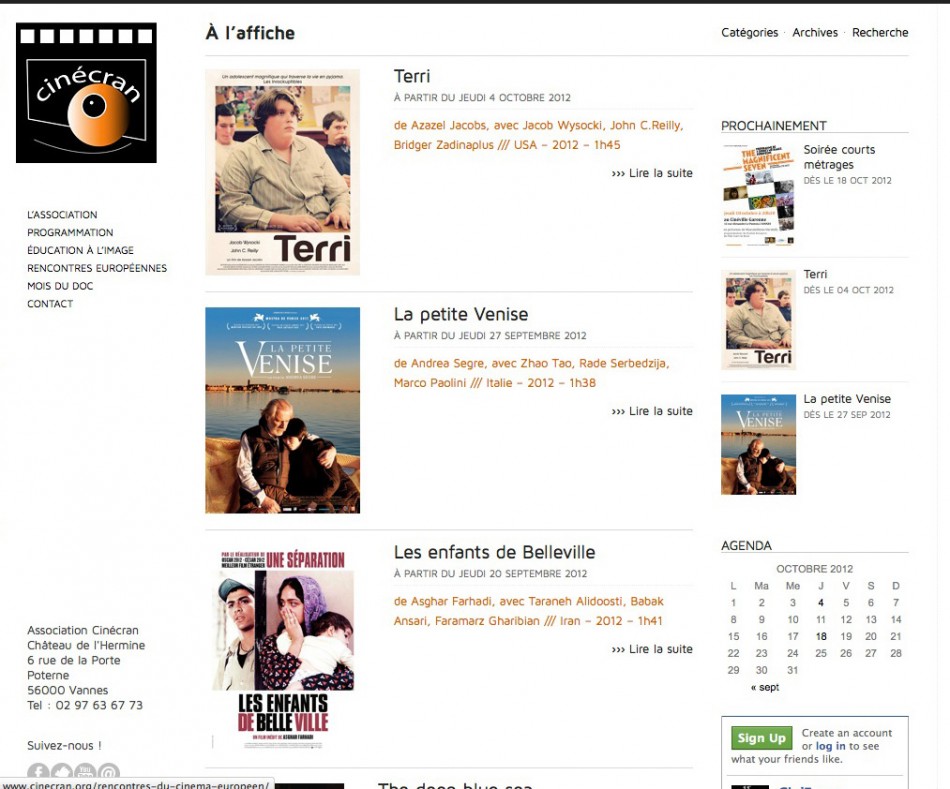Open L'ASSOCIATION menu item
Image resolution: width=950 pixels, height=789 pixels.
coord(62,215)
